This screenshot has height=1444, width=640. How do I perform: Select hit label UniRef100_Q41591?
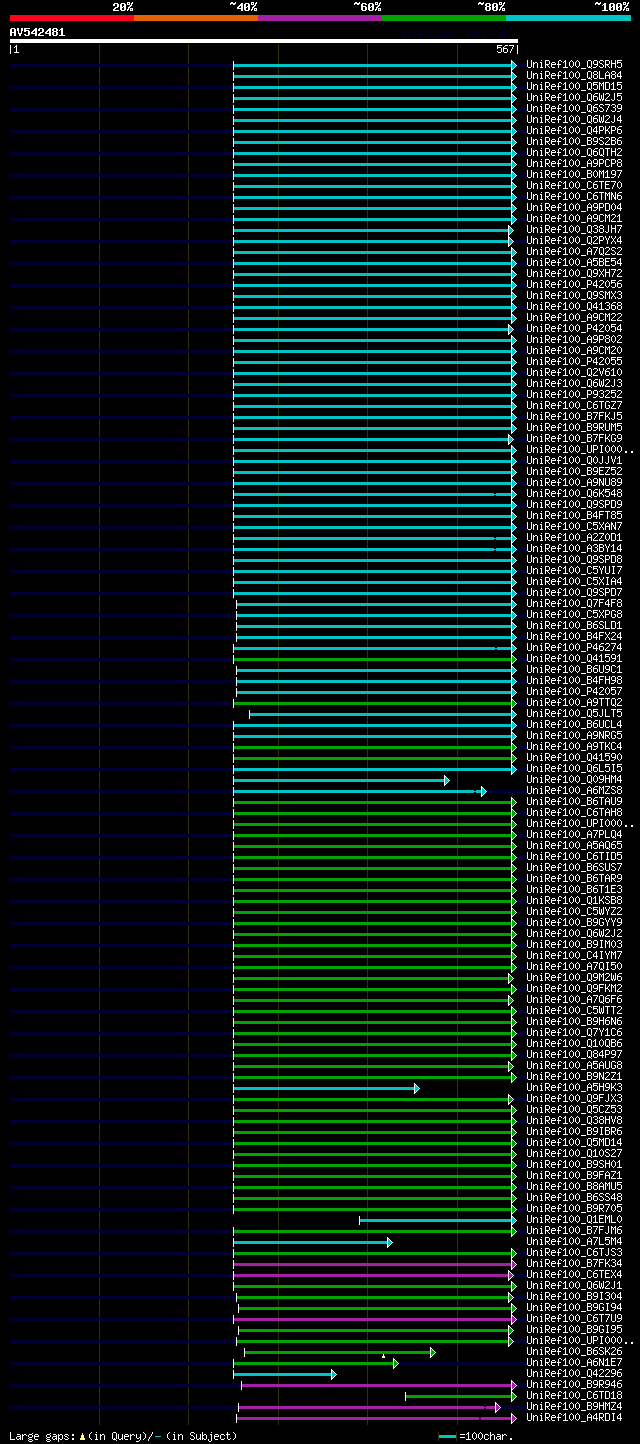[x=574, y=658]
